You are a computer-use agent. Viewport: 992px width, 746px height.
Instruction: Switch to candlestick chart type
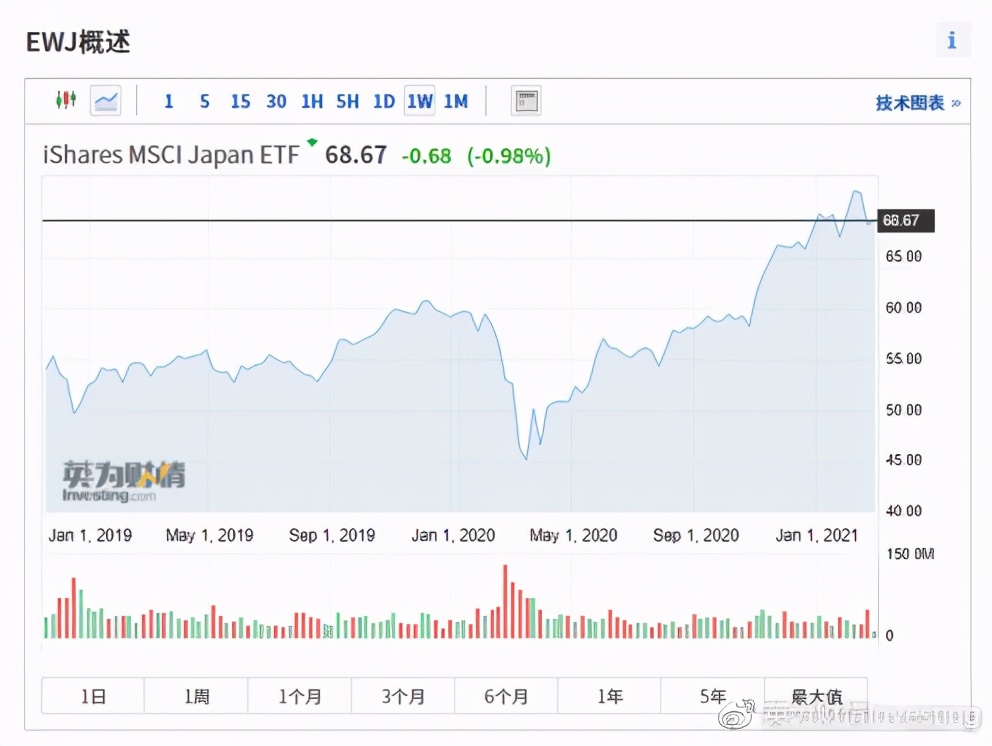pos(66,100)
